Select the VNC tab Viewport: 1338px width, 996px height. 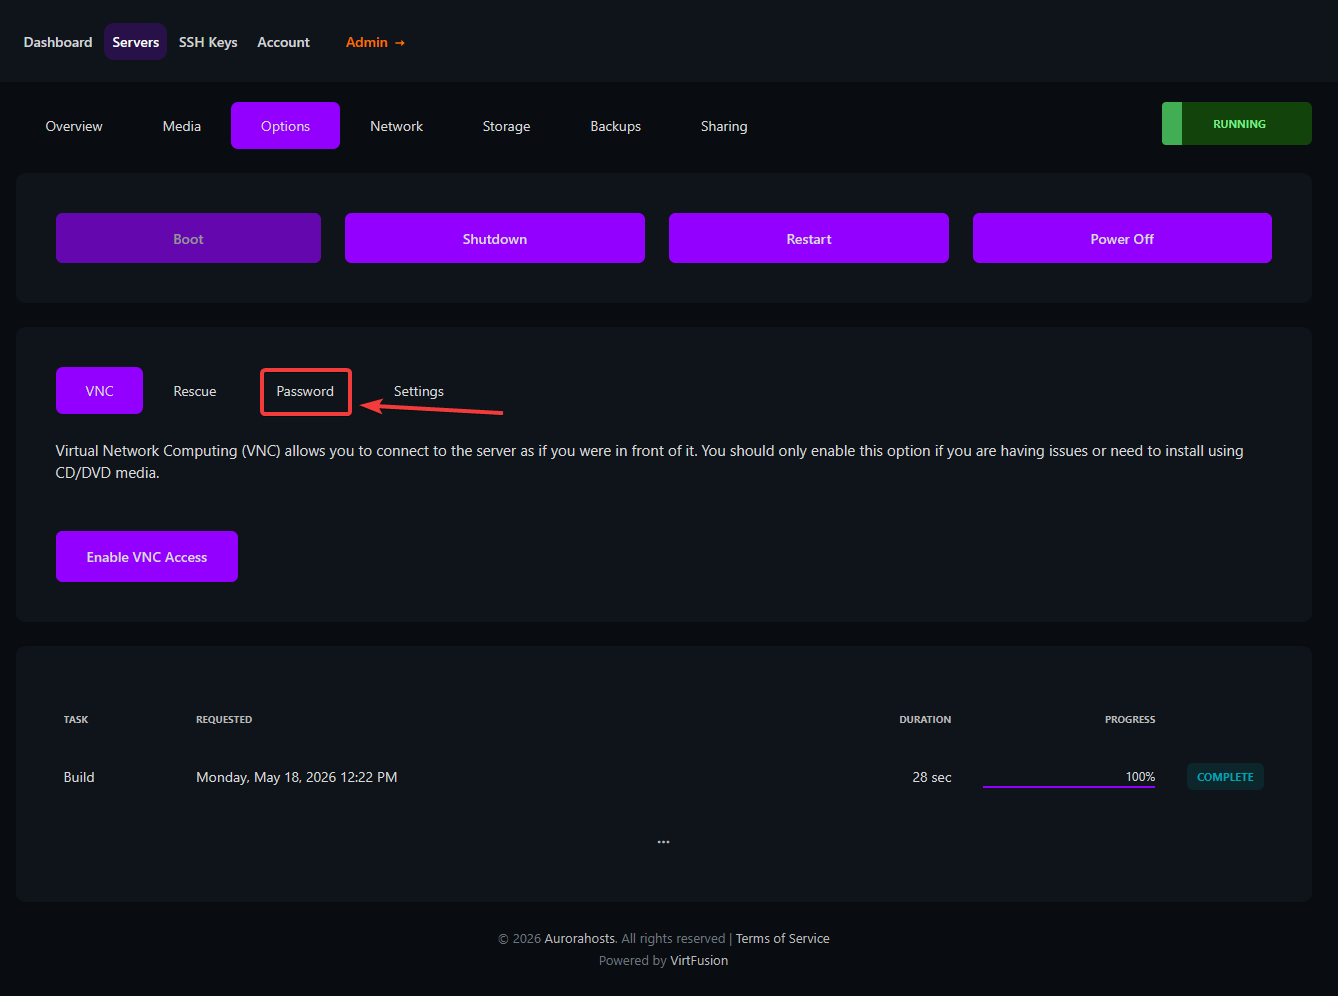99,391
